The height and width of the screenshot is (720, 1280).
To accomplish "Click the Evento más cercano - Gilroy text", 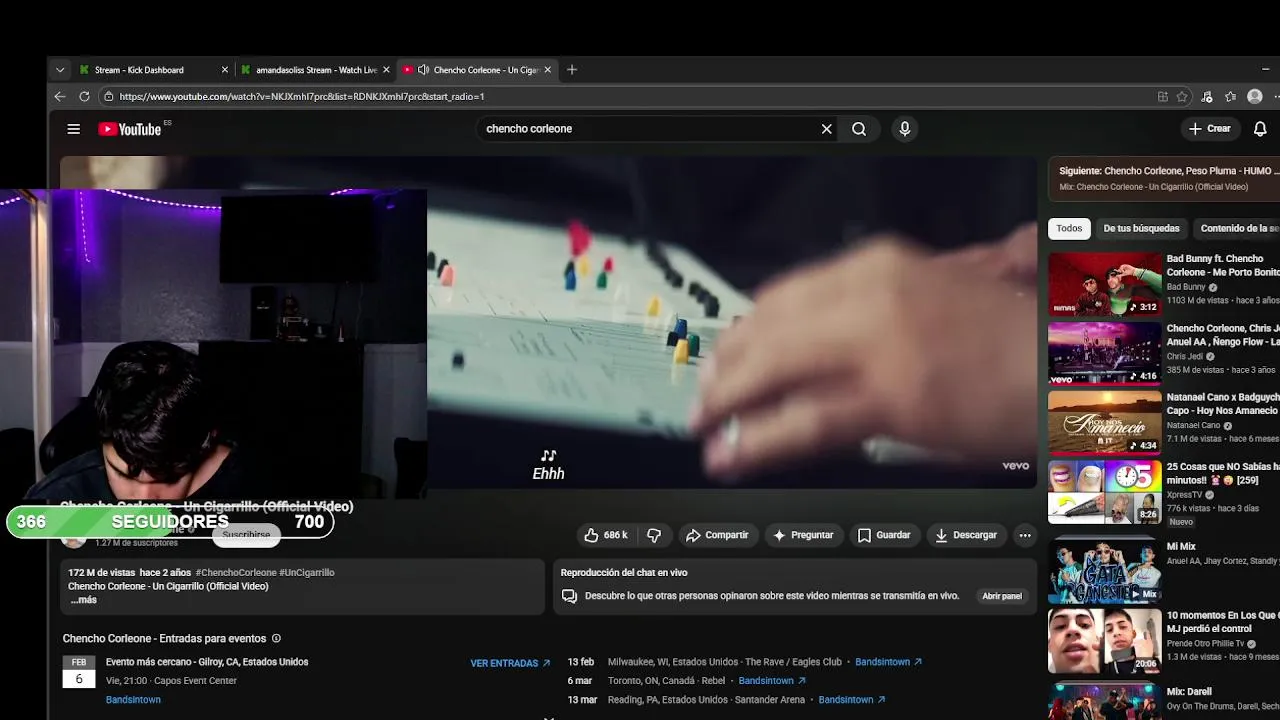I will (x=207, y=662).
